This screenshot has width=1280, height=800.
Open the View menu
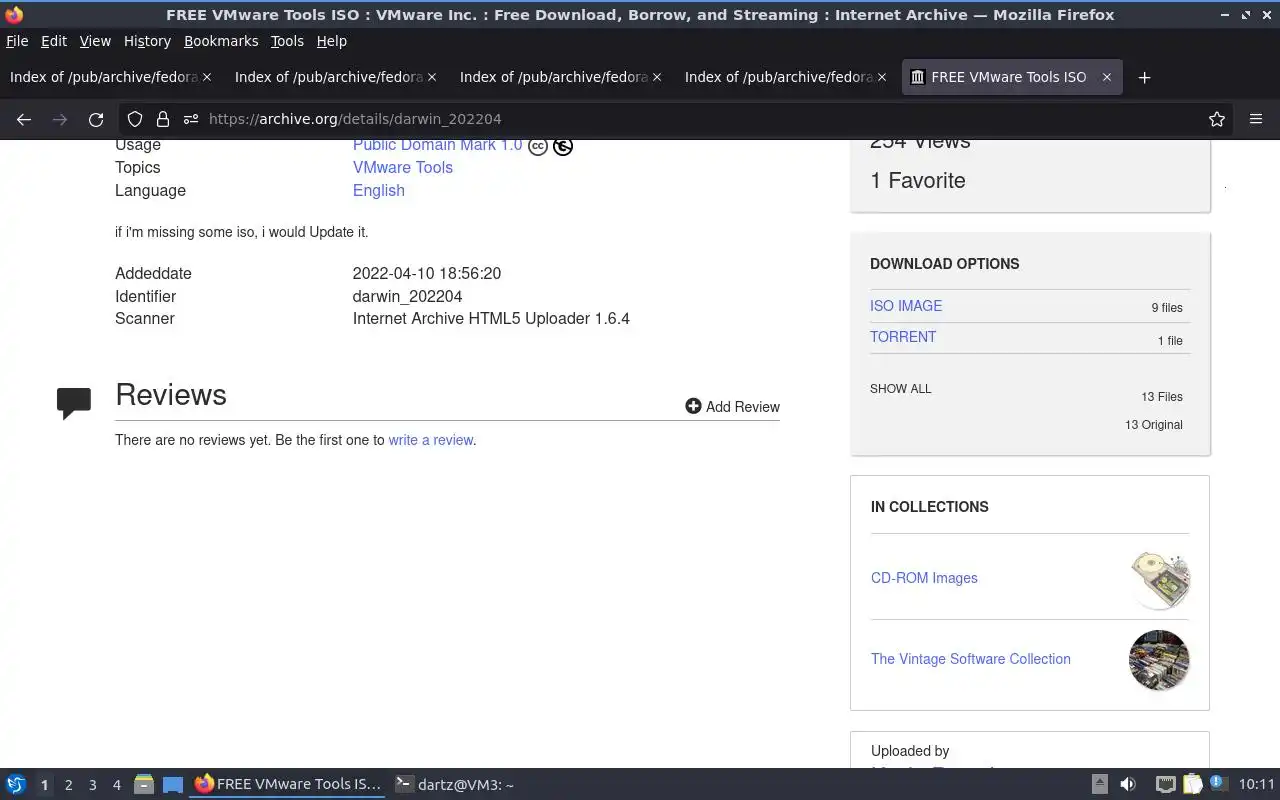pos(95,41)
